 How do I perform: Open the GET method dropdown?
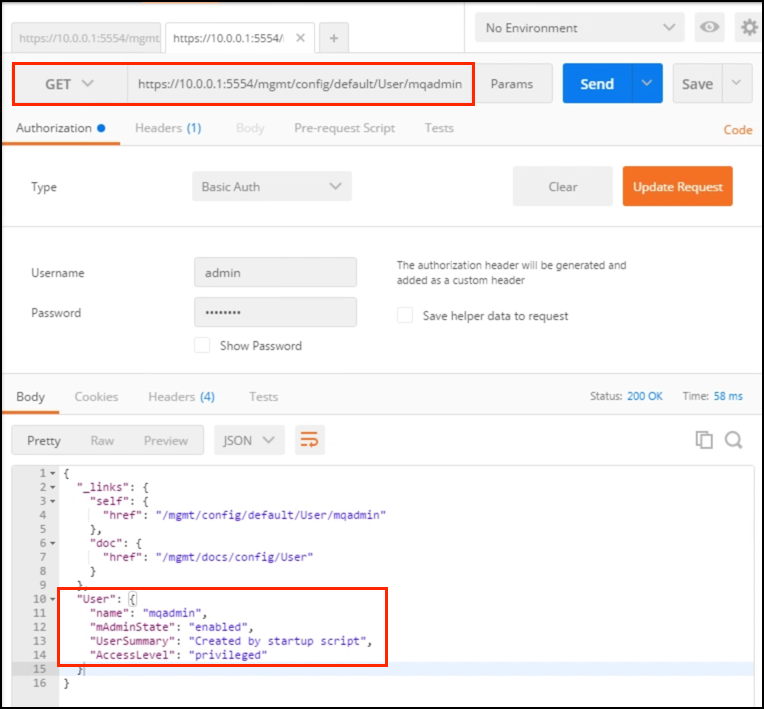tap(70, 84)
